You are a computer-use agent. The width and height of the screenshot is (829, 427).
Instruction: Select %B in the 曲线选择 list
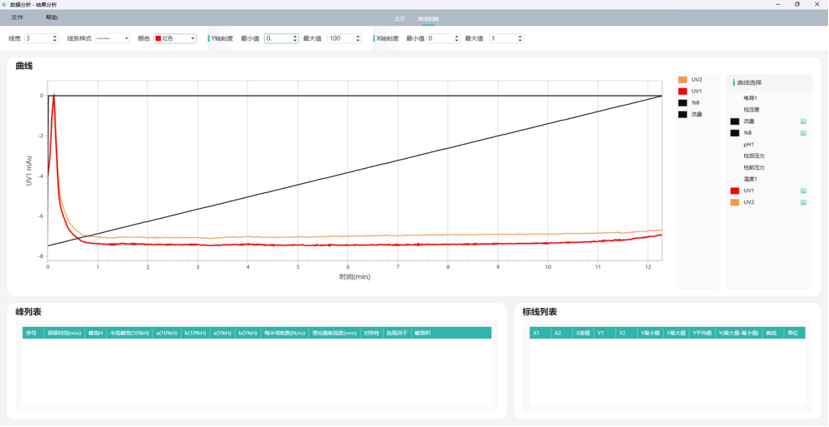748,133
